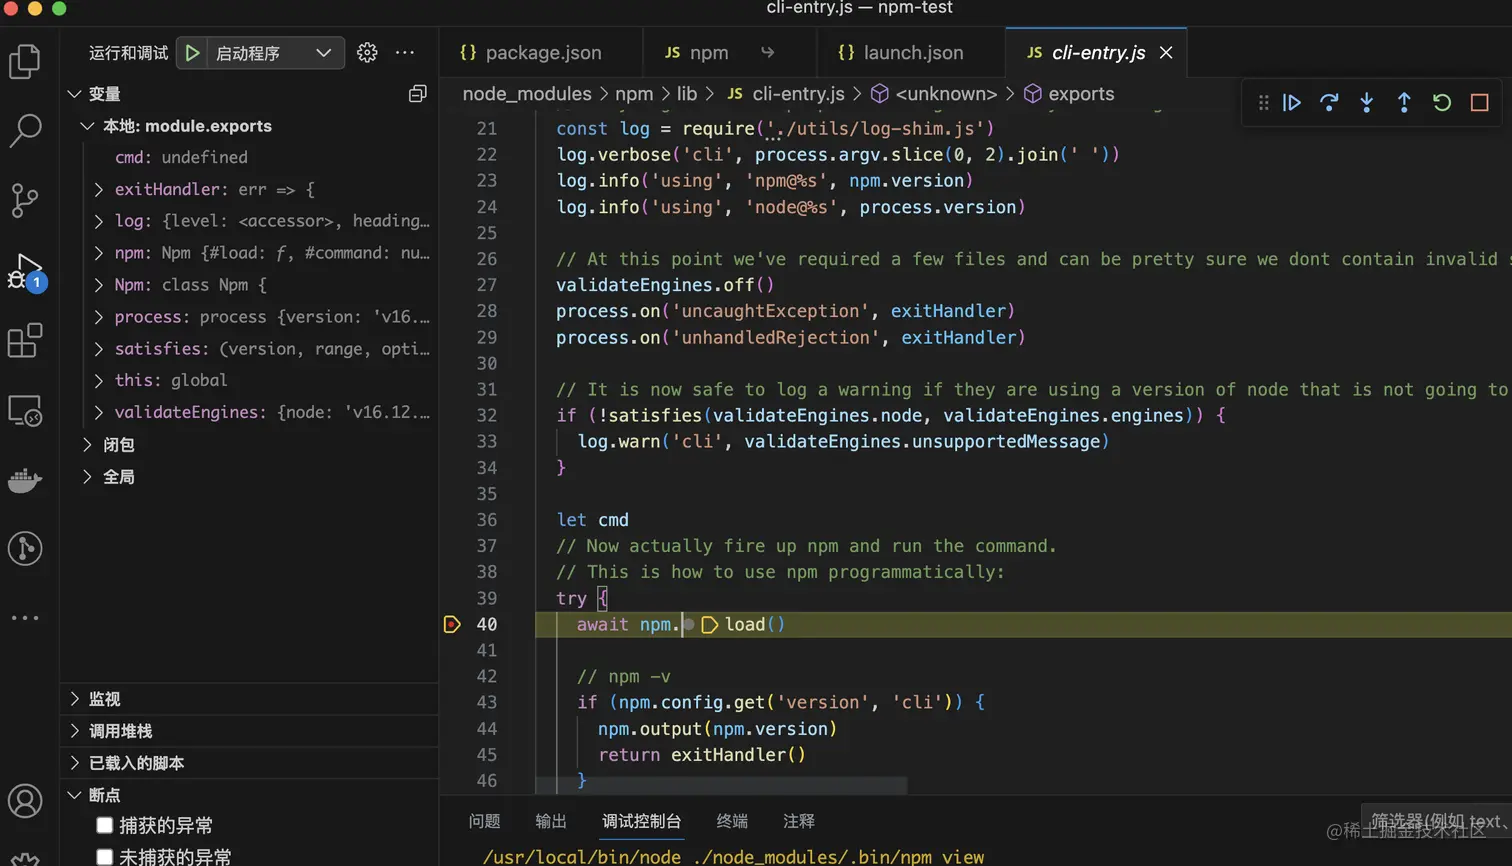1512x866 pixels.
Task: Expand the process variable
Action: (98, 317)
